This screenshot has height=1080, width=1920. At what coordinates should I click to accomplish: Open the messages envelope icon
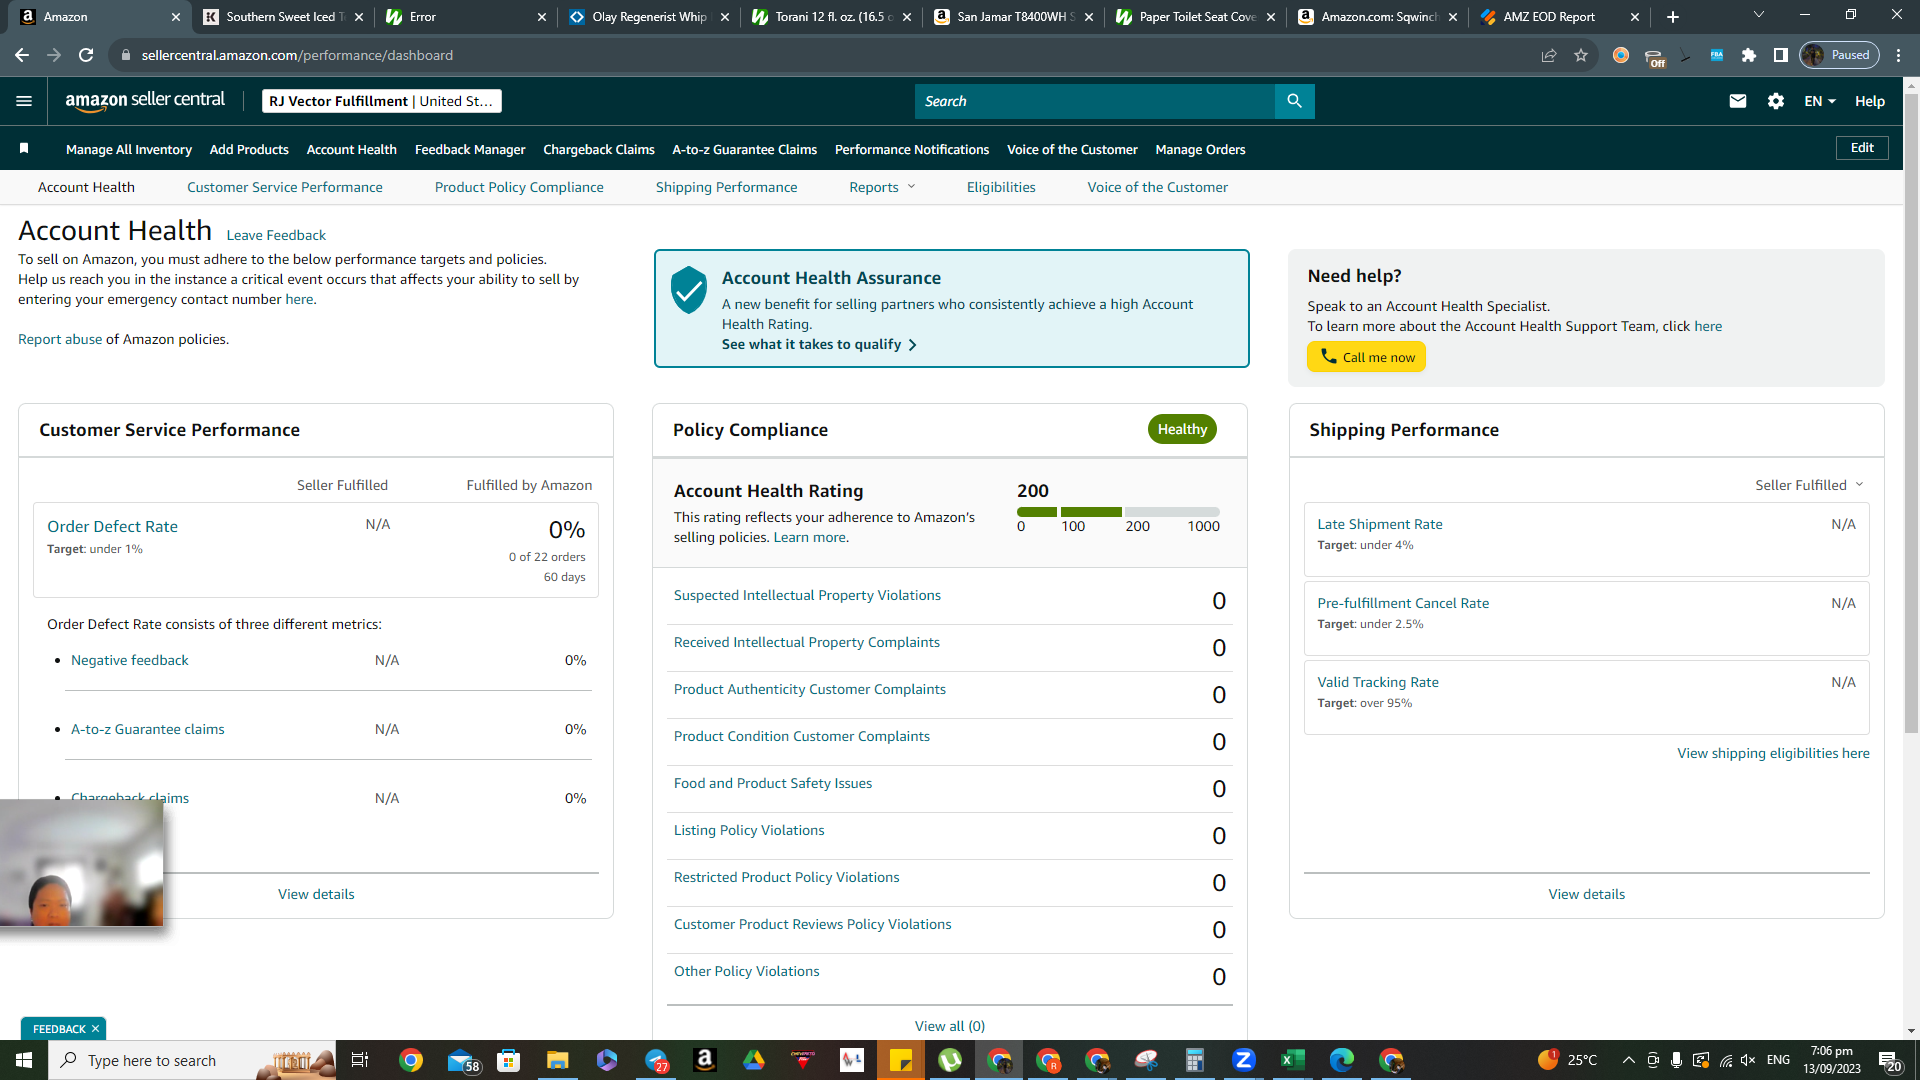(1738, 101)
